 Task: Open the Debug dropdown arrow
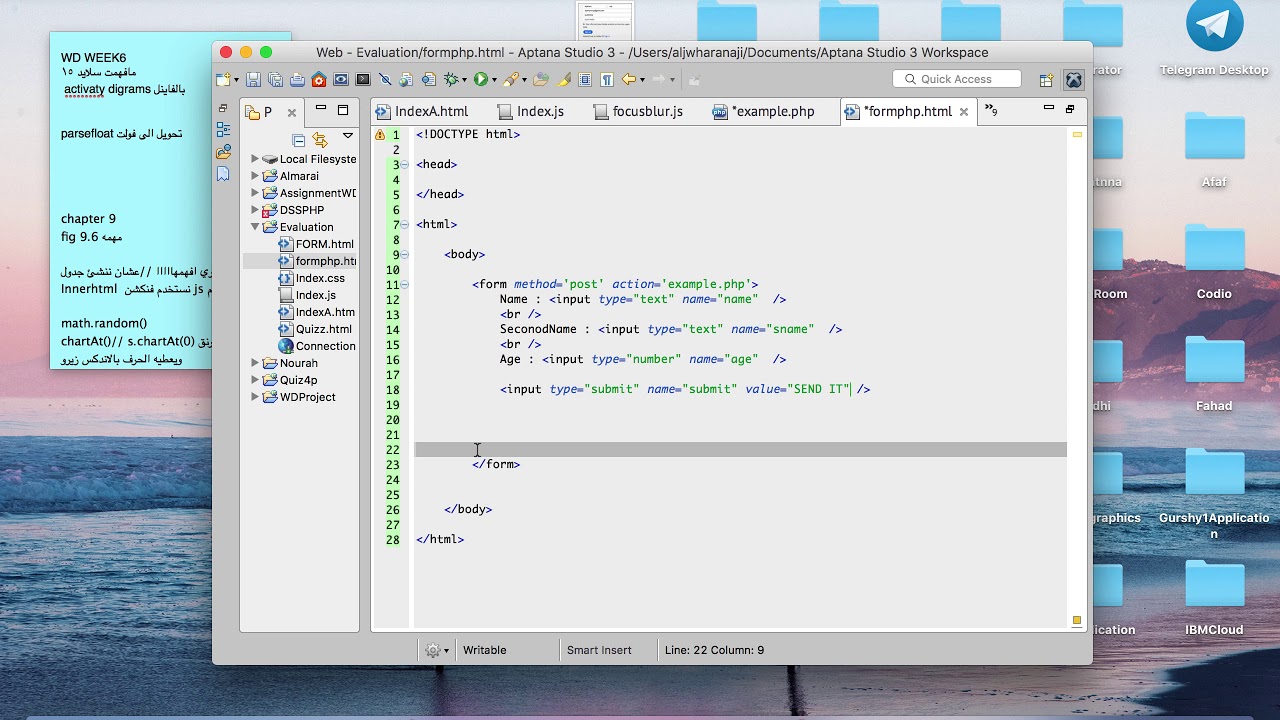click(464, 80)
